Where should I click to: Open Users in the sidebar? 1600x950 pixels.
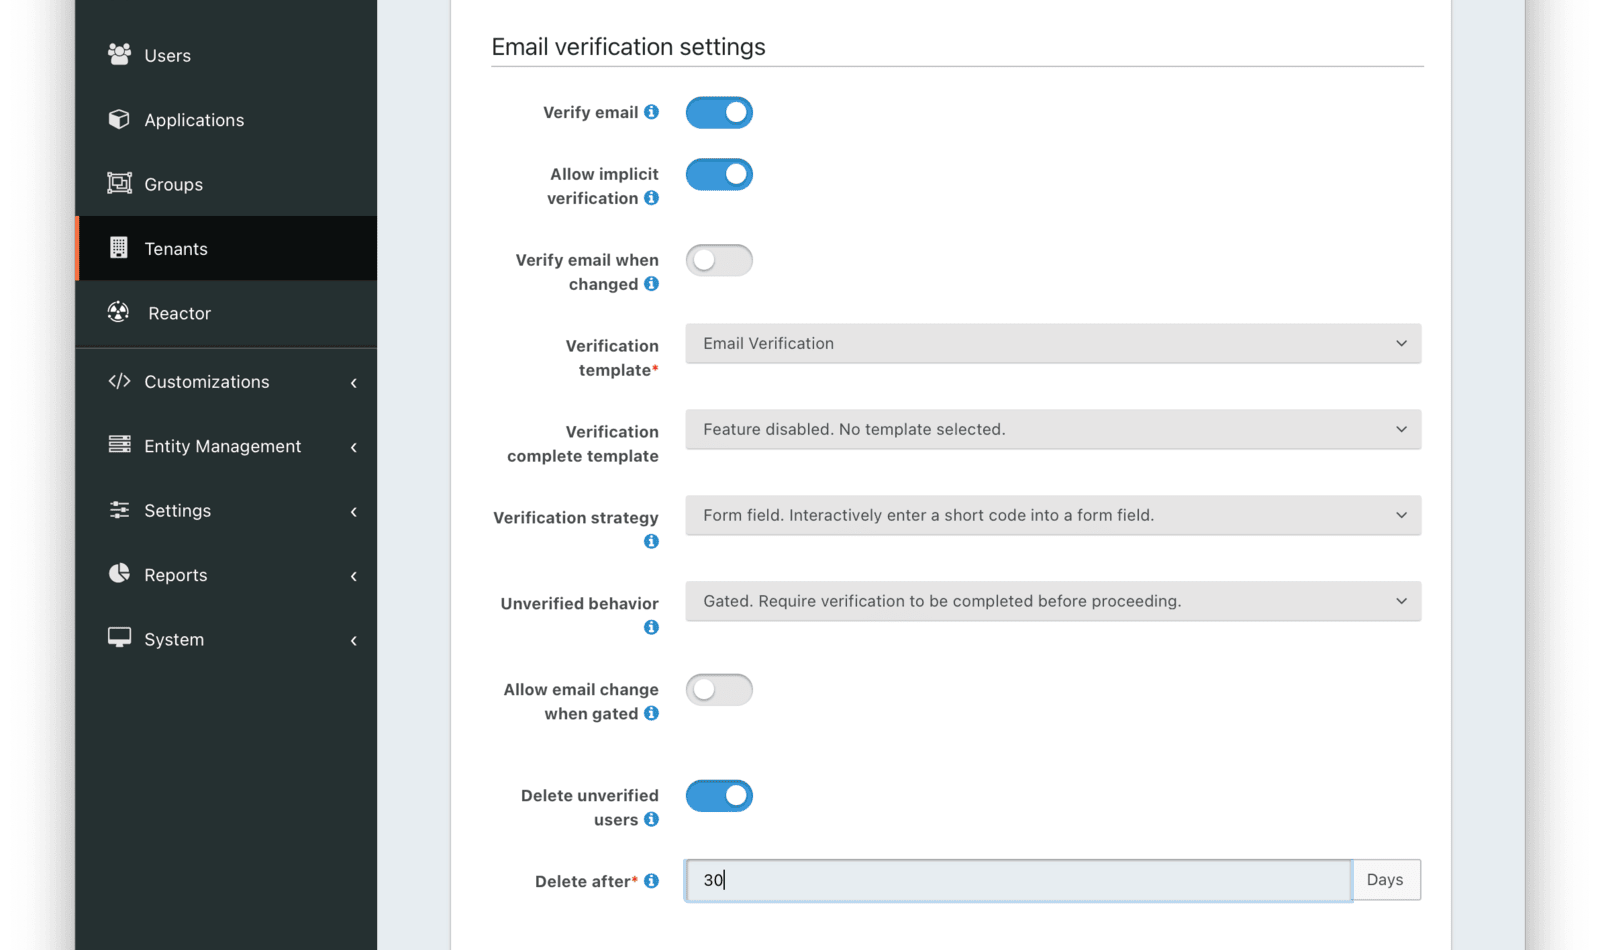[227, 55]
